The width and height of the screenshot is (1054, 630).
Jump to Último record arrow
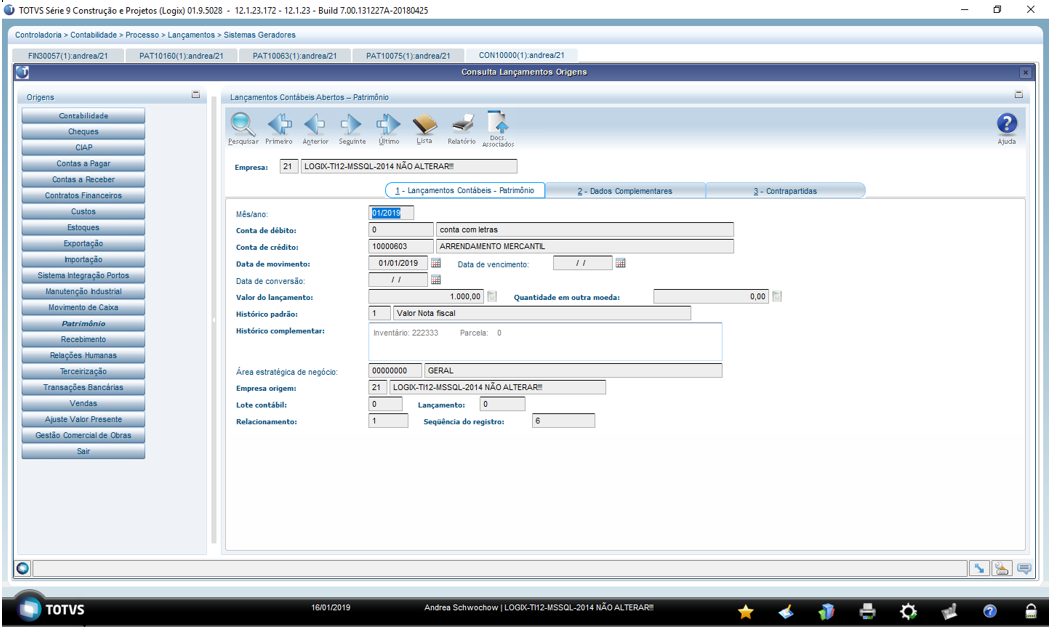pyautogui.click(x=388, y=124)
